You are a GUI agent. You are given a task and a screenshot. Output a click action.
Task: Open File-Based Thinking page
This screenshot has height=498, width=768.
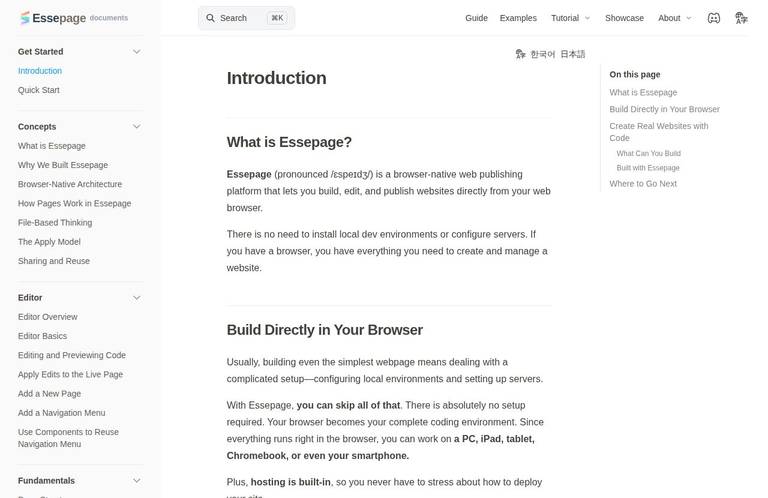pos(55,222)
